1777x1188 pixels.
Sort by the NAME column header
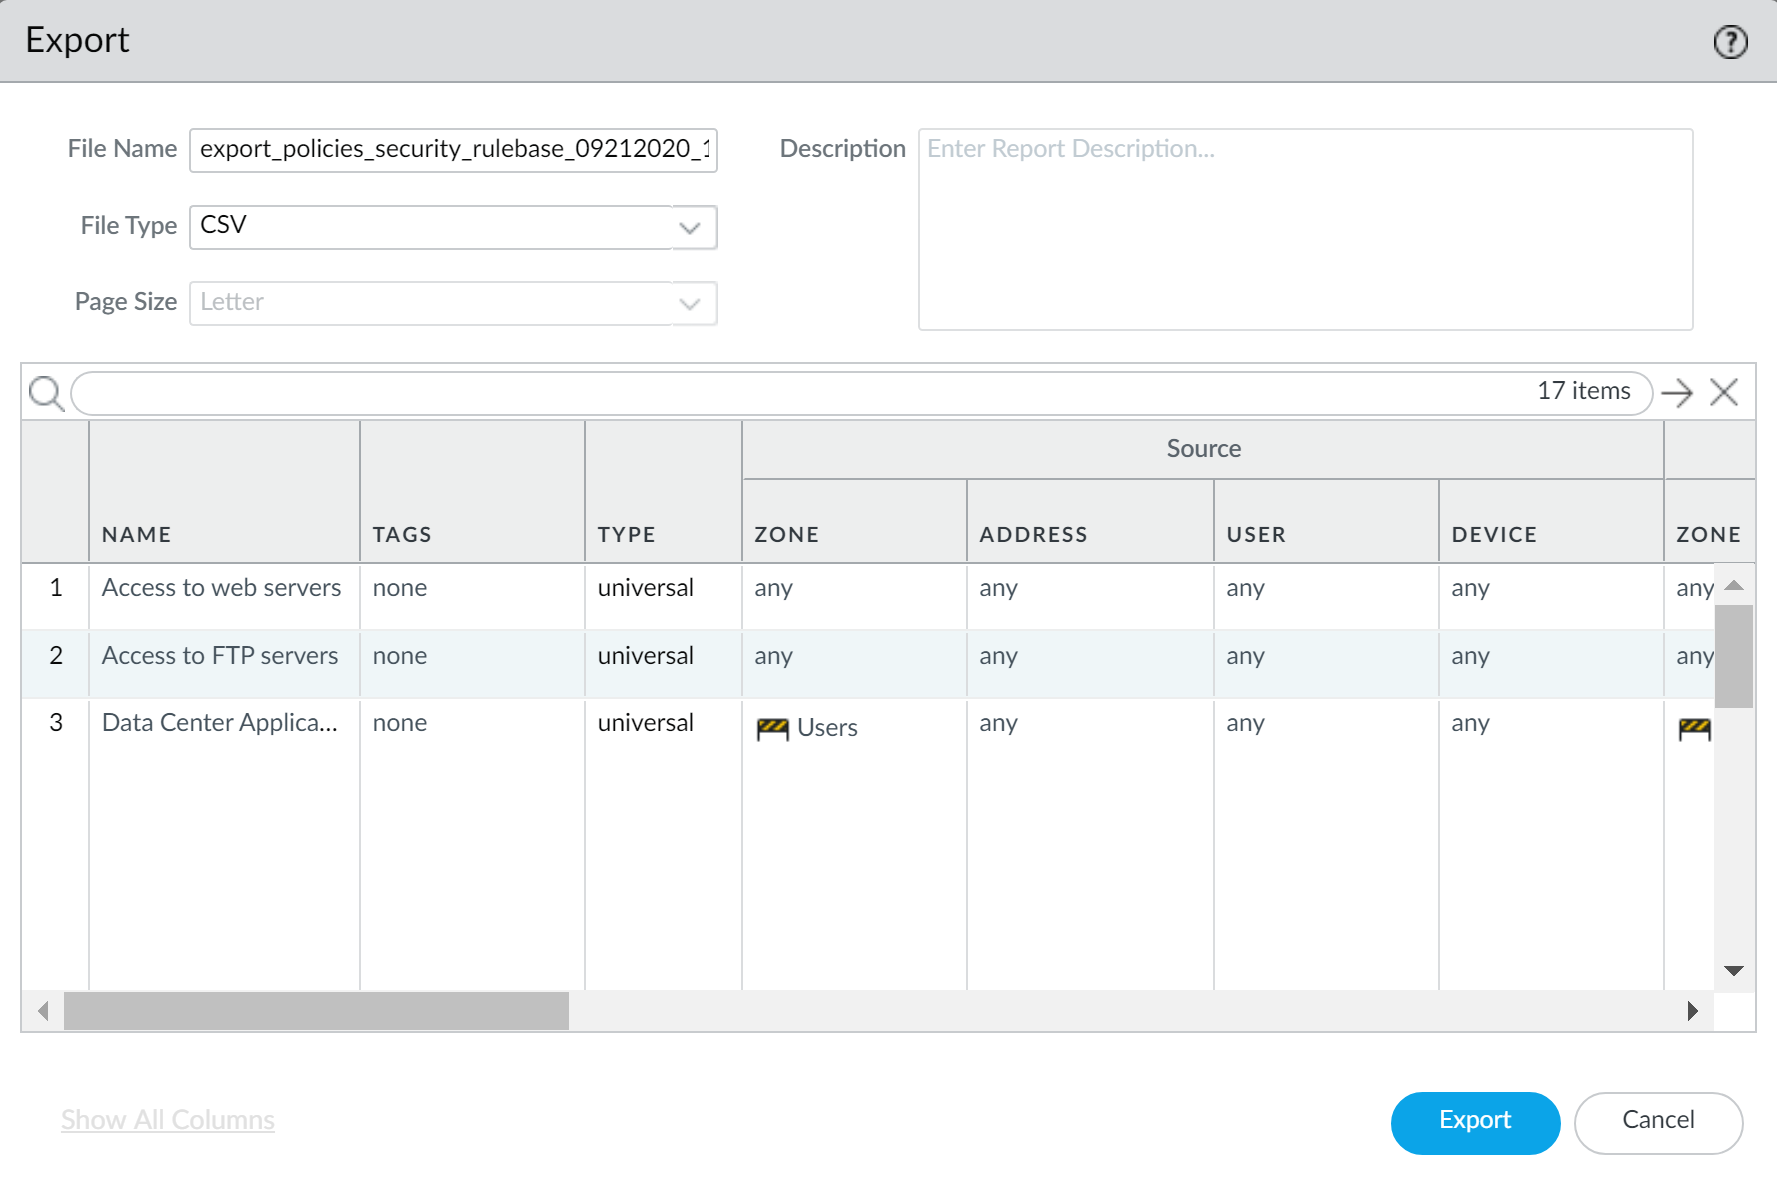pos(136,533)
